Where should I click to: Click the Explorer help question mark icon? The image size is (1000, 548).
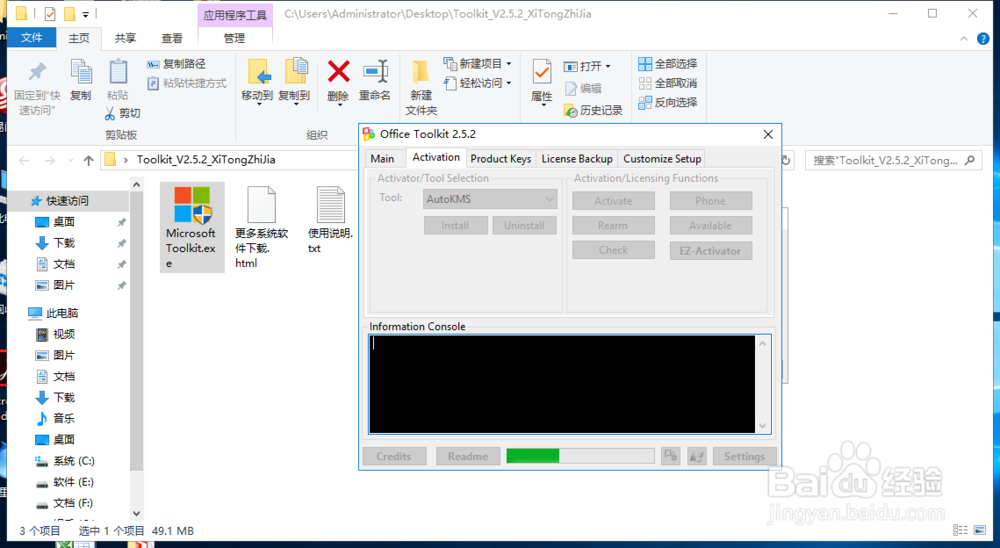click(983, 39)
